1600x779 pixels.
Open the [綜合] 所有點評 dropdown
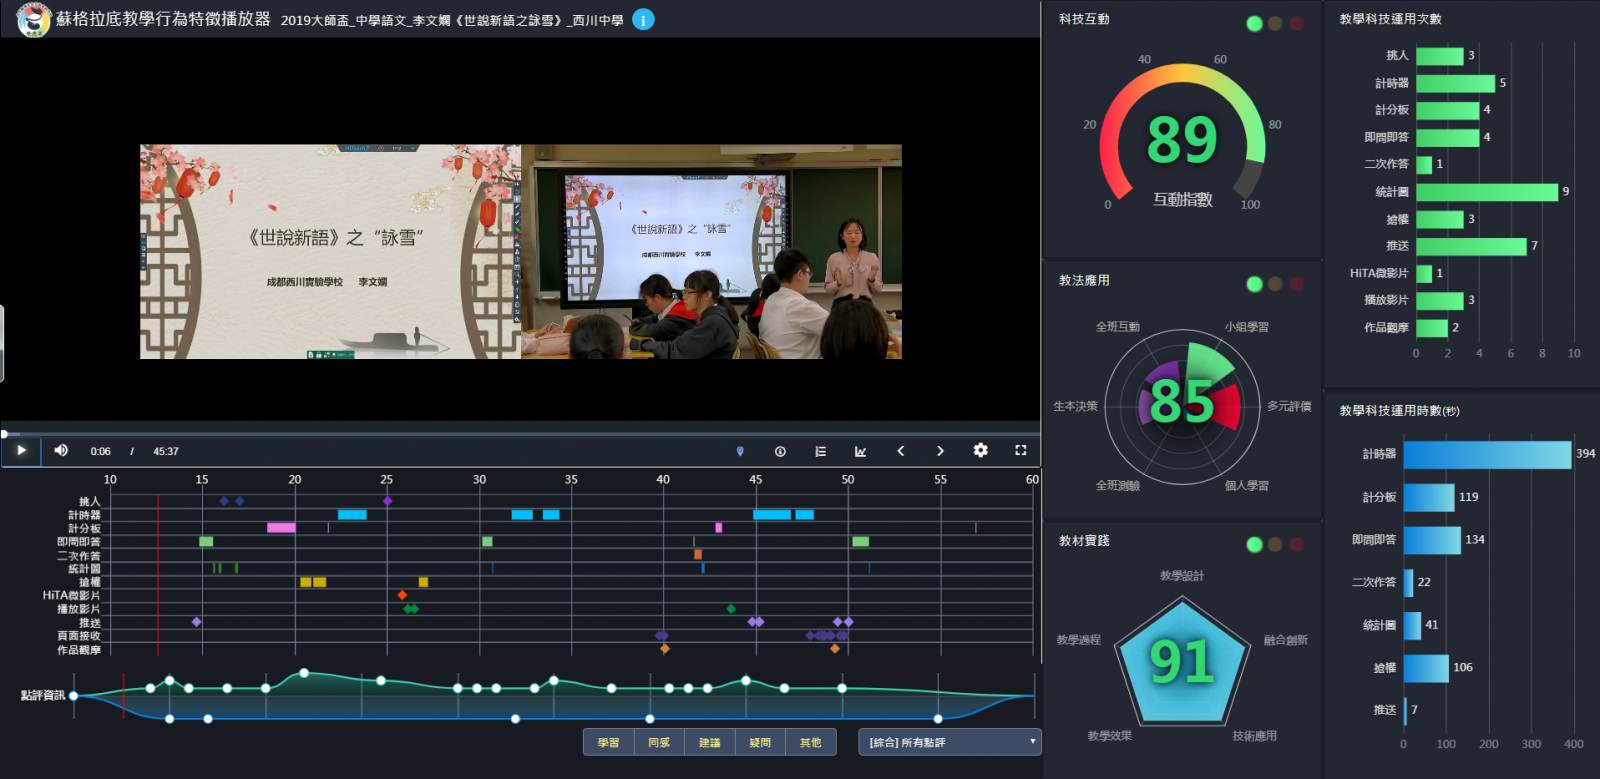click(949, 742)
